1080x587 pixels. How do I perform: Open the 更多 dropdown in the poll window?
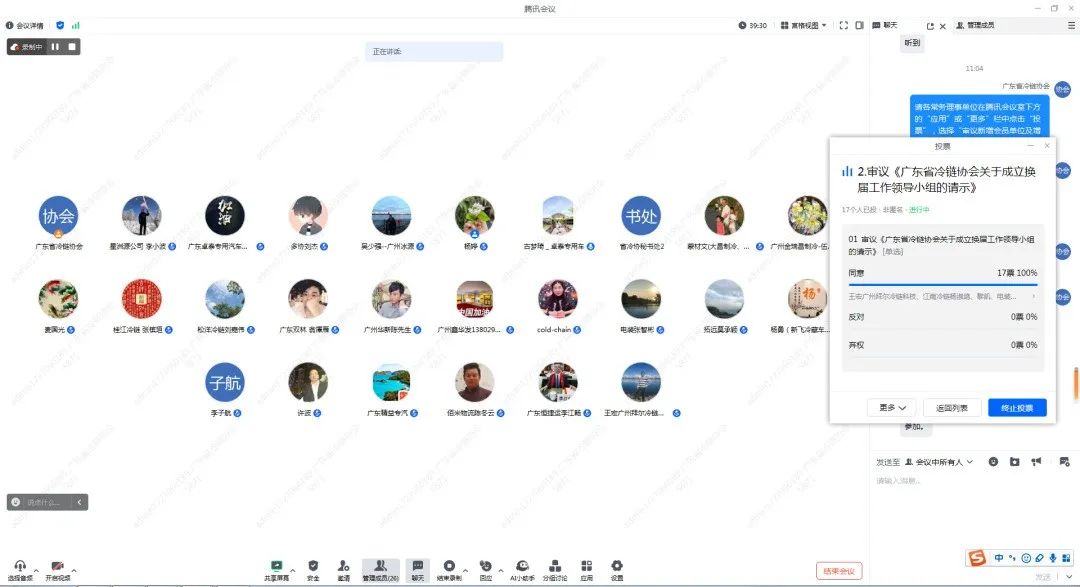[892, 408]
